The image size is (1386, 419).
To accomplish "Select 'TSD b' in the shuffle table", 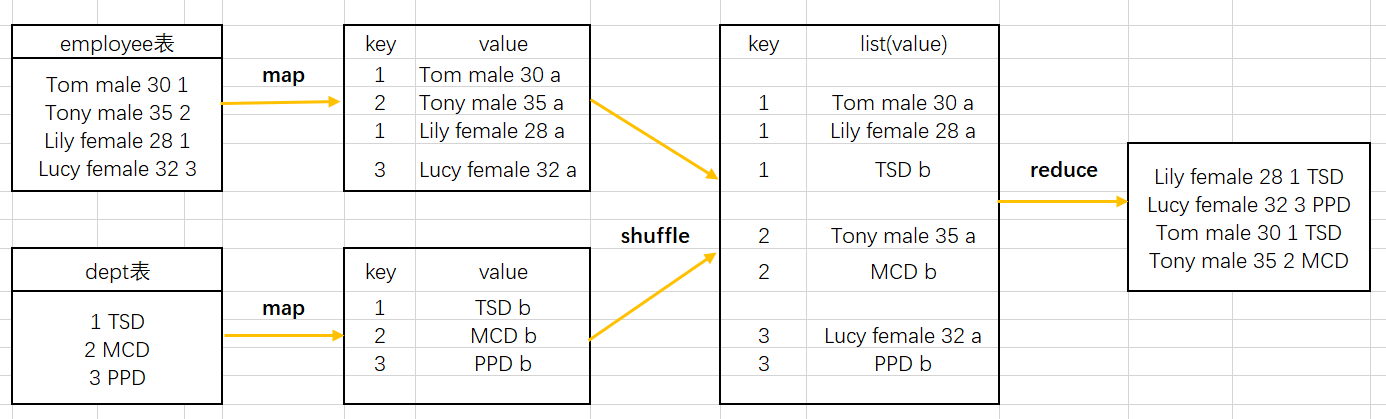I will (902, 170).
